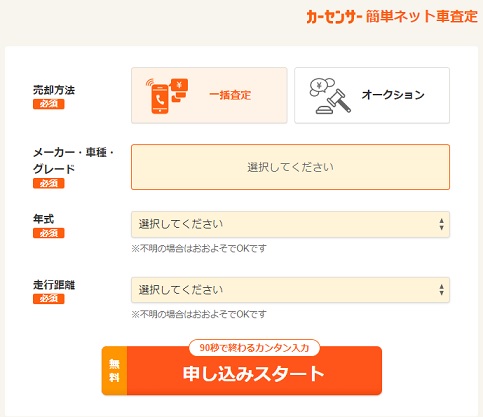The image size is (483, 417).
Task: Select 一括査定 as the sale method
Action: click(209, 96)
